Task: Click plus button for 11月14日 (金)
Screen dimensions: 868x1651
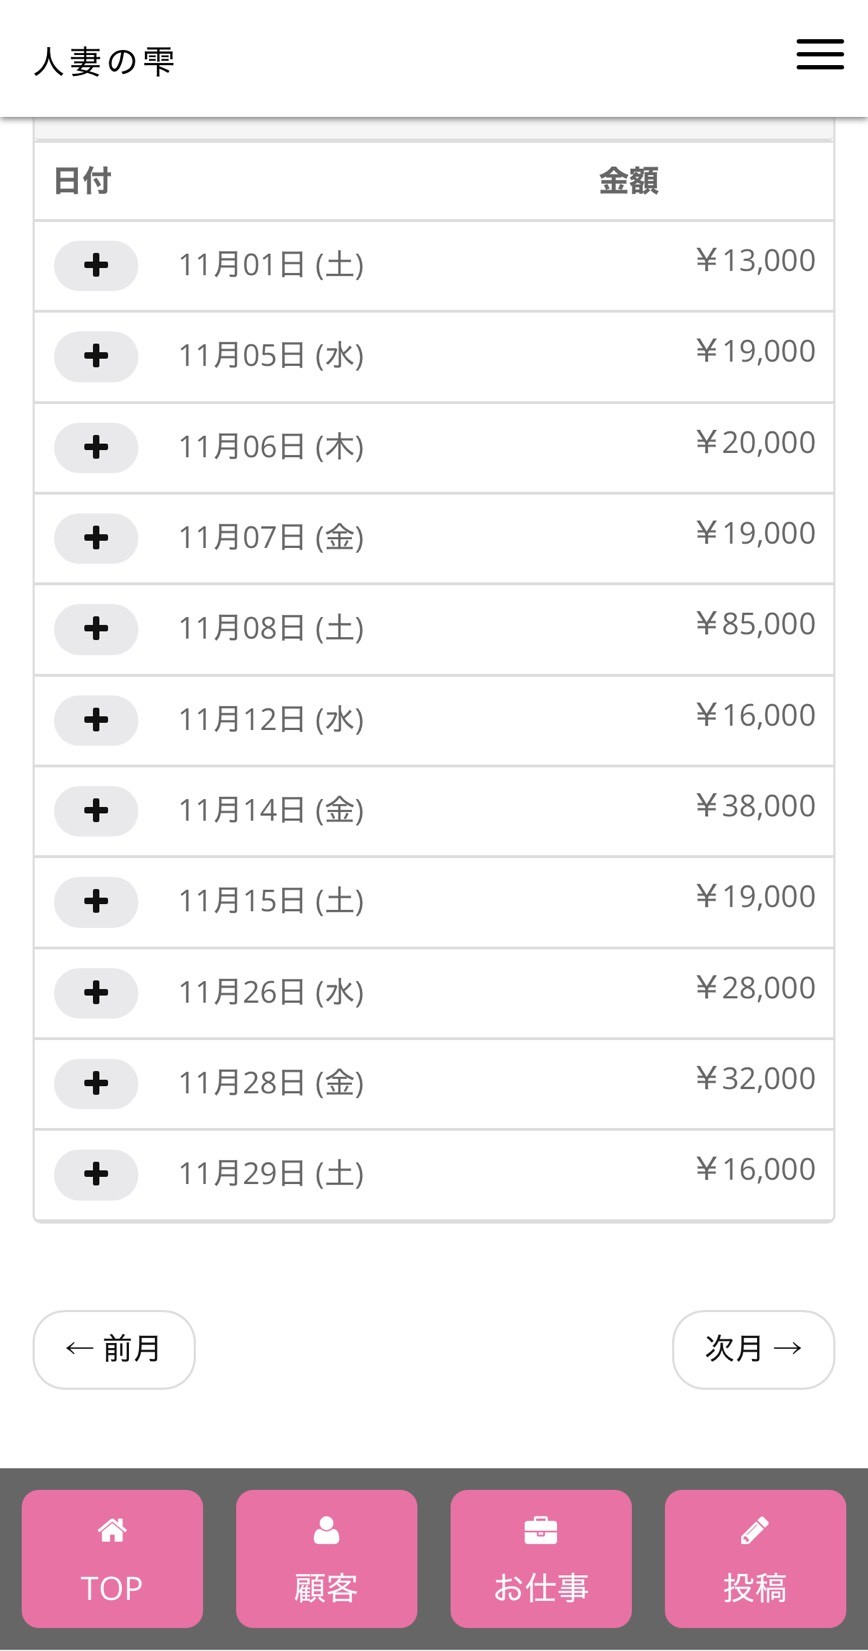Action: tap(96, 810)
